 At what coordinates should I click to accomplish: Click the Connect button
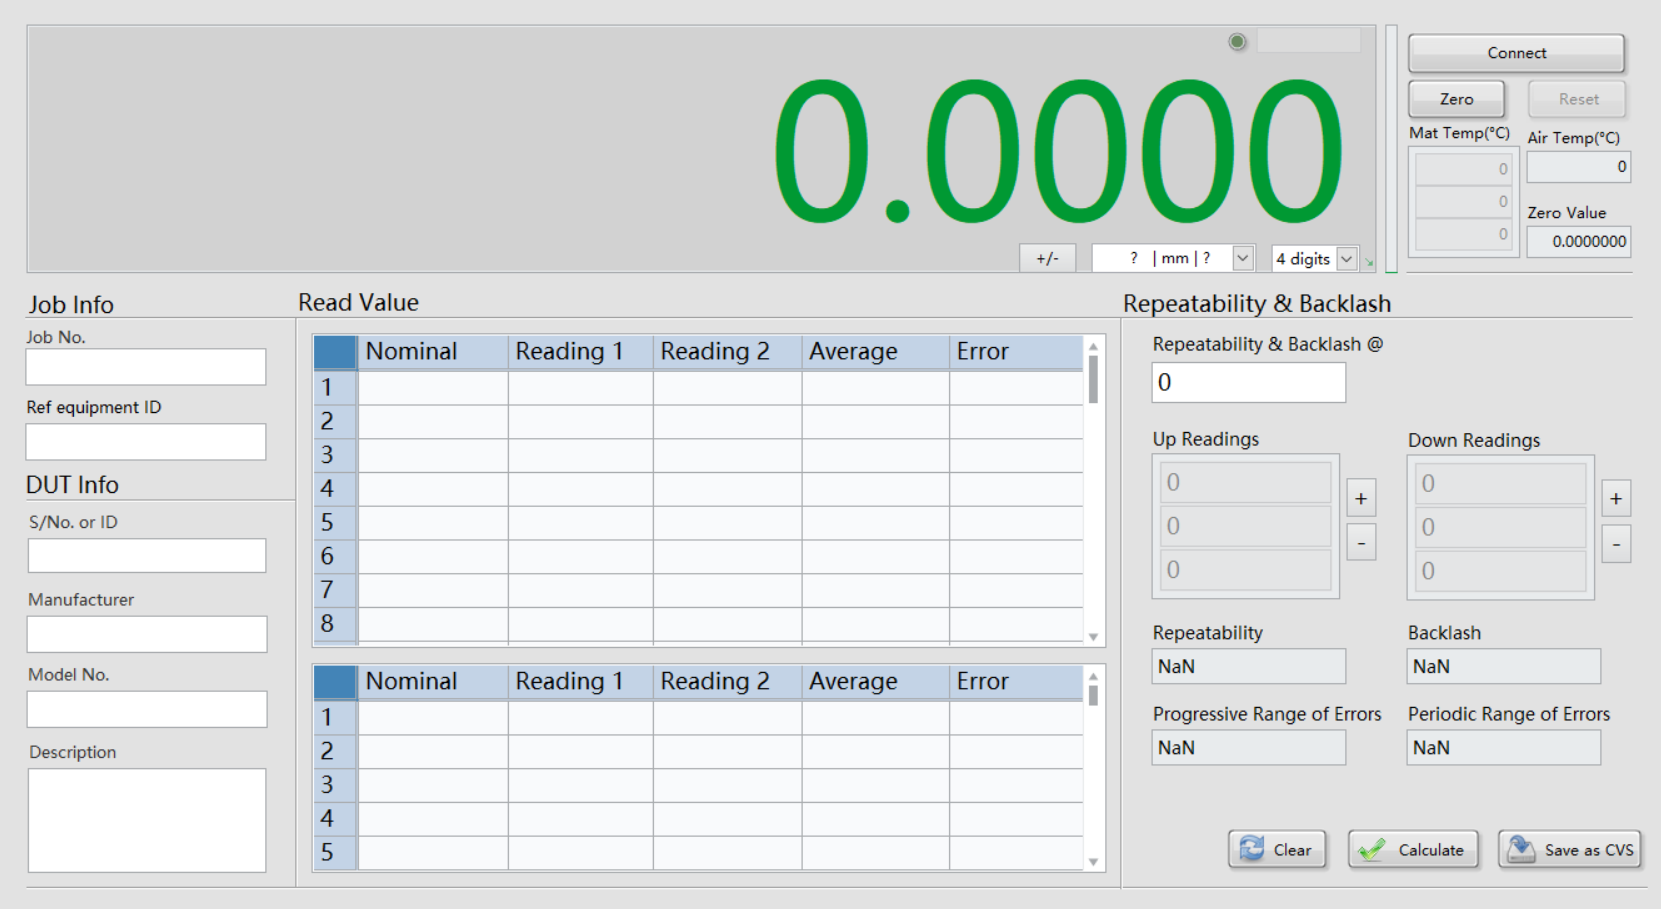(x=1515, y=53)
